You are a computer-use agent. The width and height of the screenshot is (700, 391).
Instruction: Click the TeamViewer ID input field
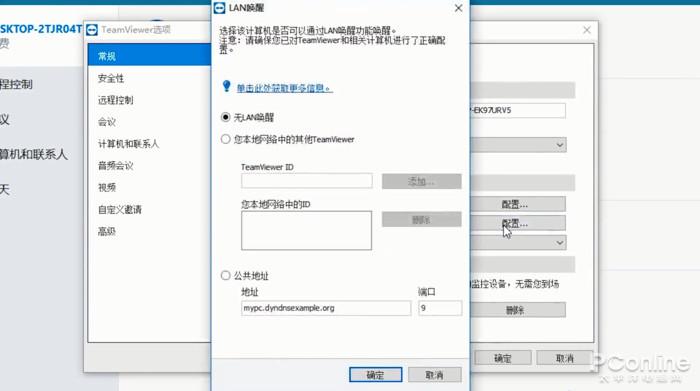pyautogui.click(x=307, y=181)
